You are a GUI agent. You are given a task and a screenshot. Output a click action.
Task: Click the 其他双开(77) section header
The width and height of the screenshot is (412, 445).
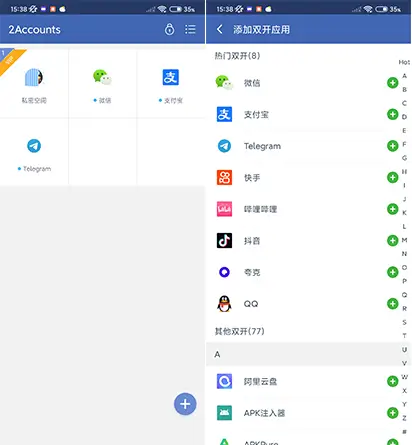pos(239,331)
